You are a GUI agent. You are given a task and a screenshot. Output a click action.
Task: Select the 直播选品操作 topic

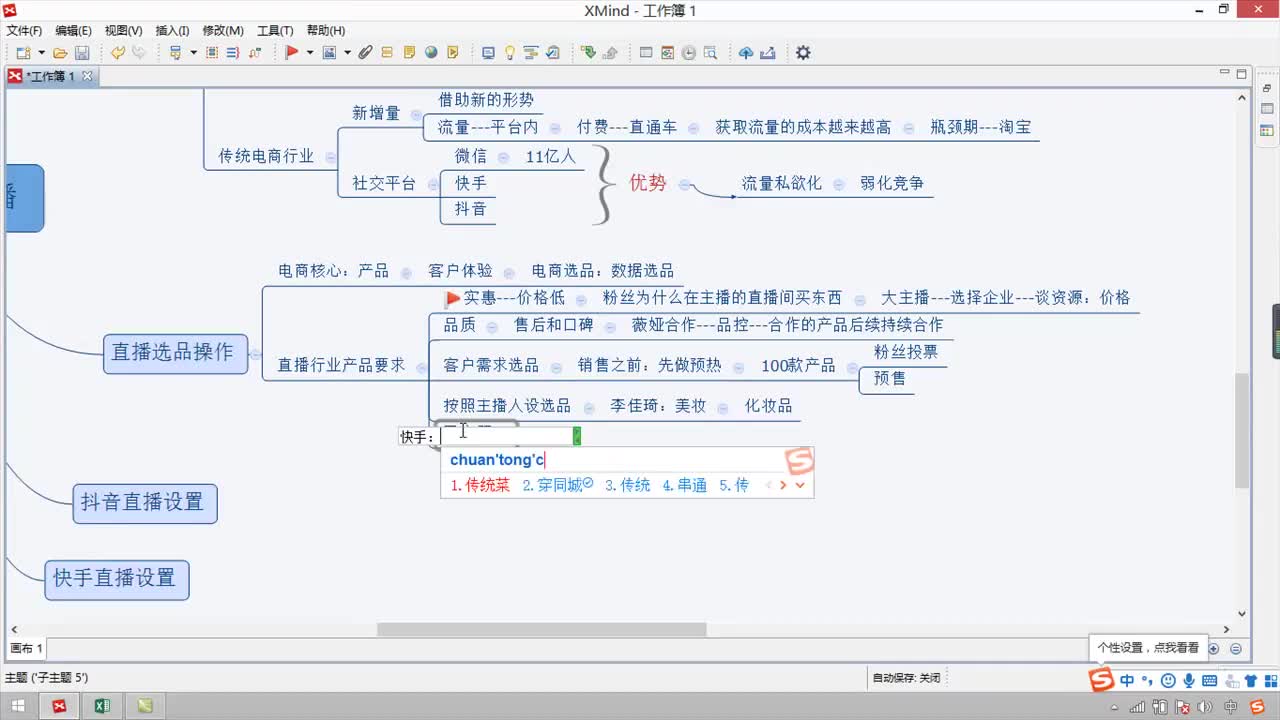[x=175, y=353]
